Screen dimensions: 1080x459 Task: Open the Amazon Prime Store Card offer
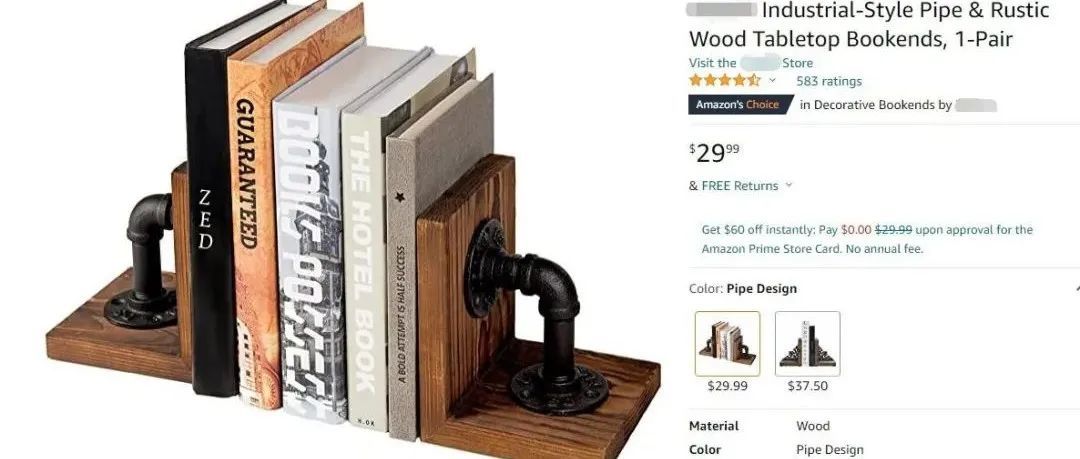coord(867,239)
